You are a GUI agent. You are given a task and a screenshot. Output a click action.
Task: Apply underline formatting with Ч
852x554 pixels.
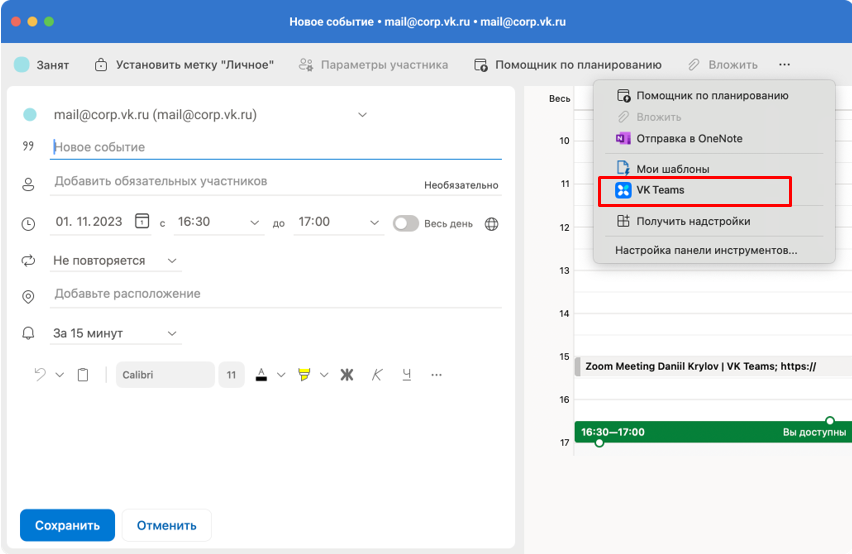click(406, 375)
